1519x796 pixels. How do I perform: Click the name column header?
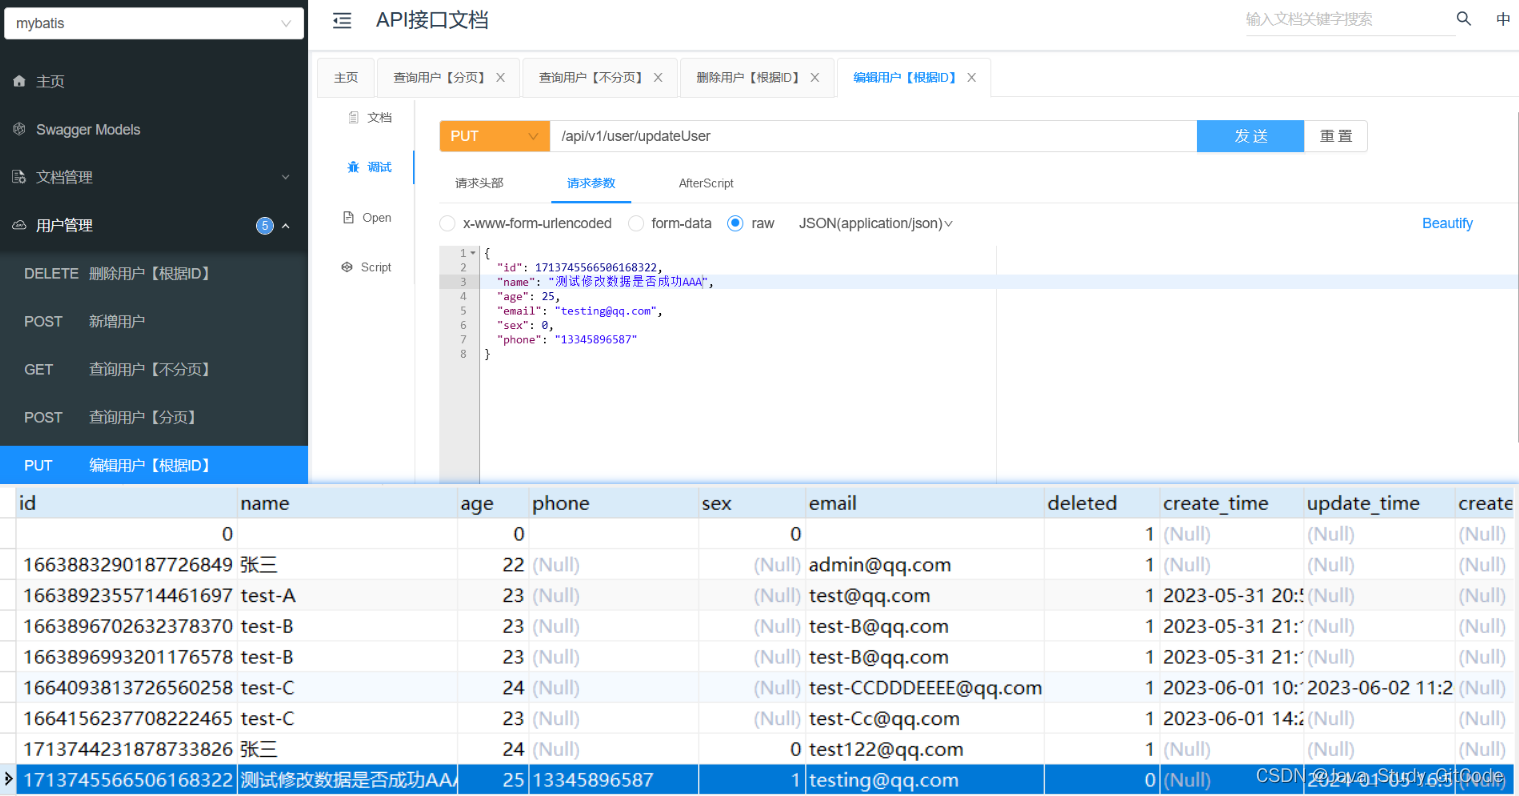click(347, 503)
